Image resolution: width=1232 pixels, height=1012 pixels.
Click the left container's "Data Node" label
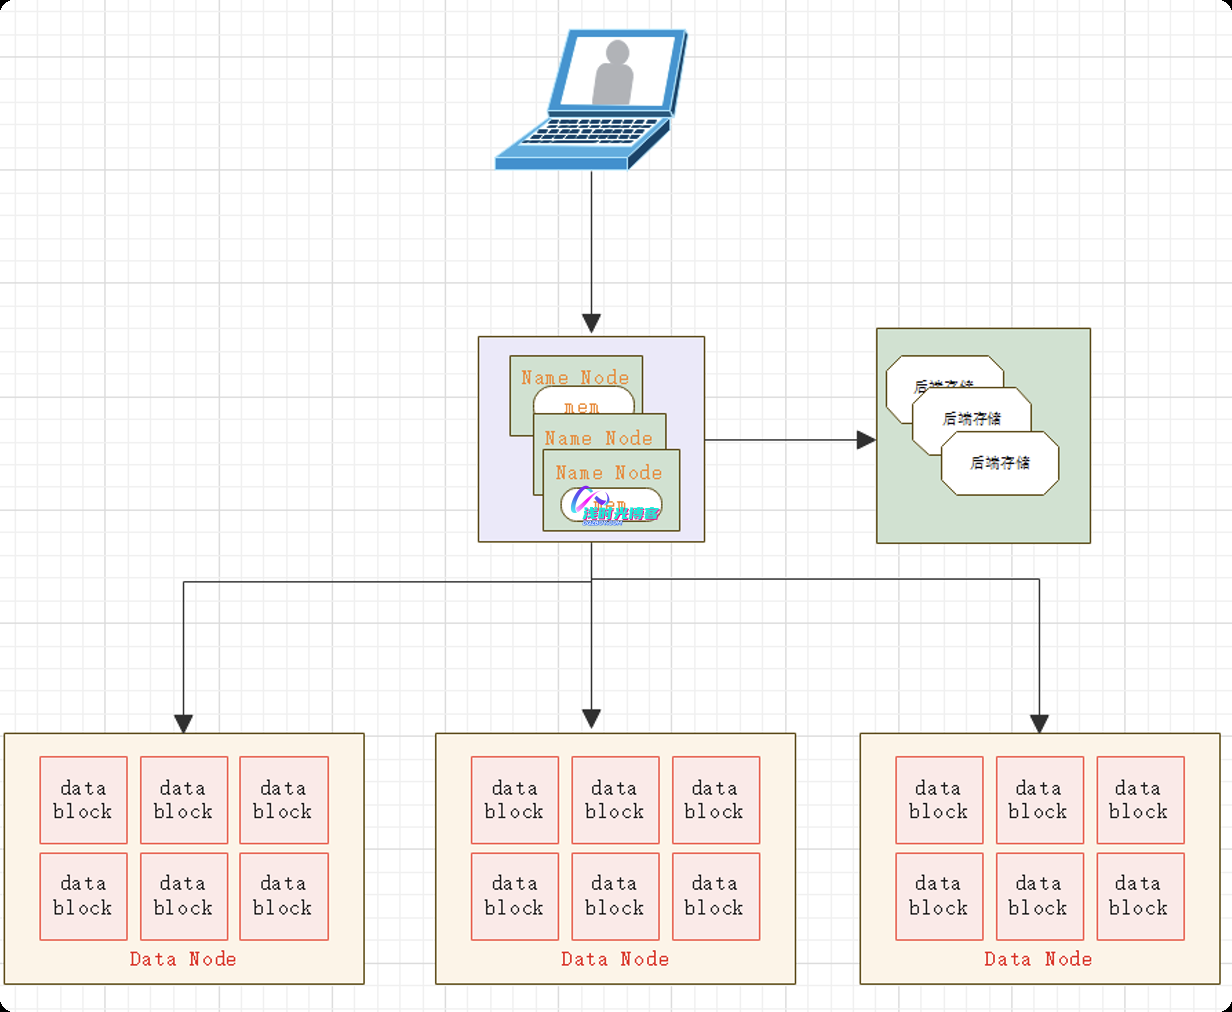coord(183,959)
